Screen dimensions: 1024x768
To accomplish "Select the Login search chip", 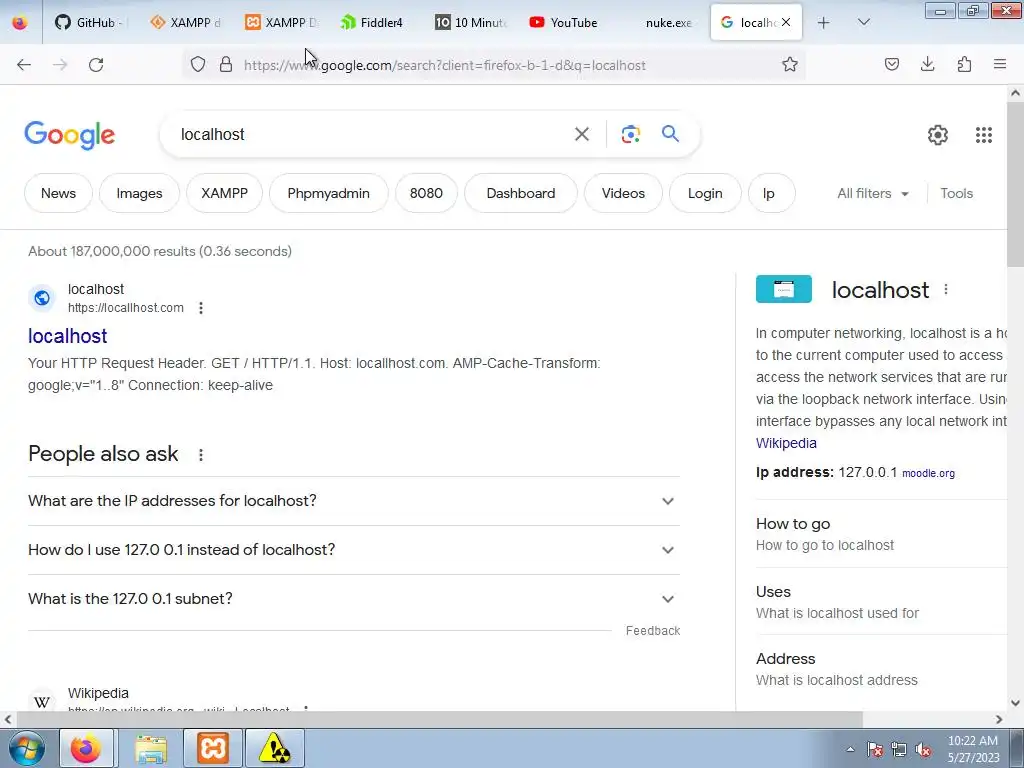I will tap(705, 193).
